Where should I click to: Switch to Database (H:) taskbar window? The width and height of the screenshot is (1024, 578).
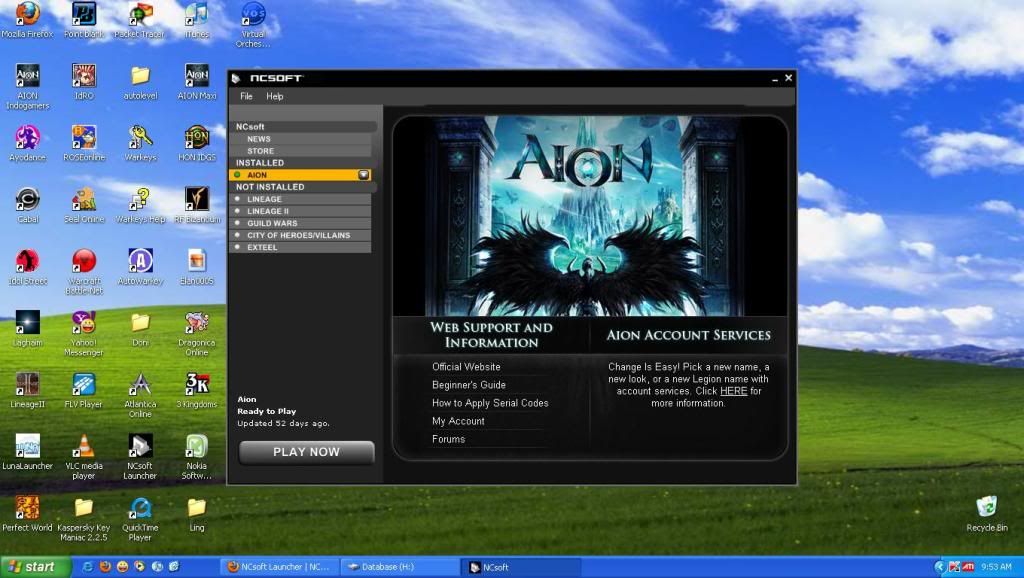click(x=402, y=567)
